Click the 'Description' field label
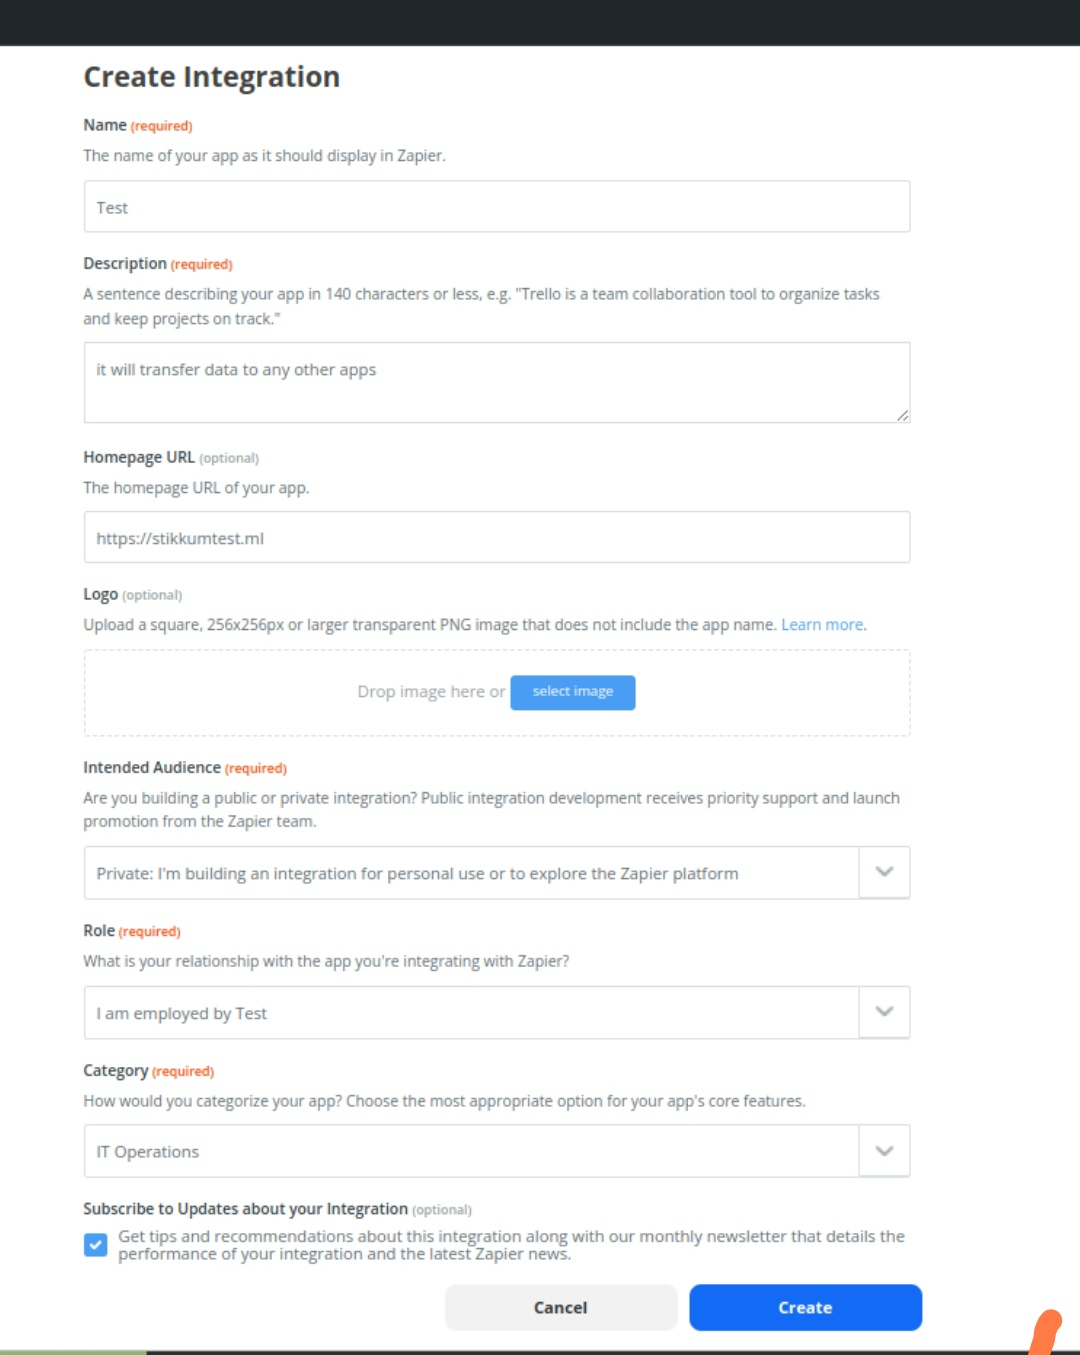1080x1355 pixels. [125, 263]
